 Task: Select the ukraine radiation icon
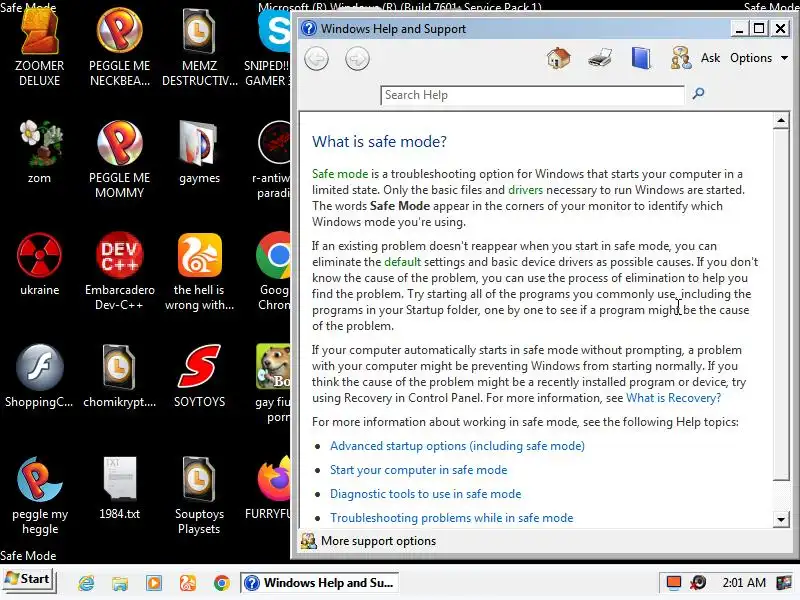(x=39, y=264)
